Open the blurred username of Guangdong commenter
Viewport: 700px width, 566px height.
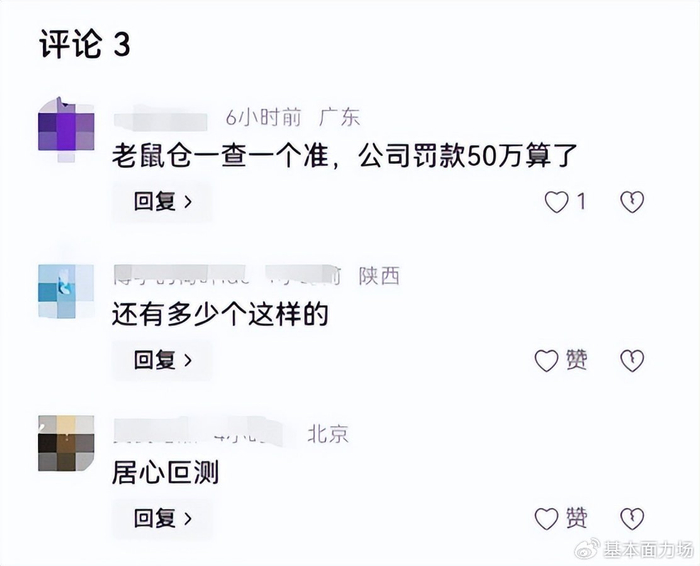pos(160,118)
